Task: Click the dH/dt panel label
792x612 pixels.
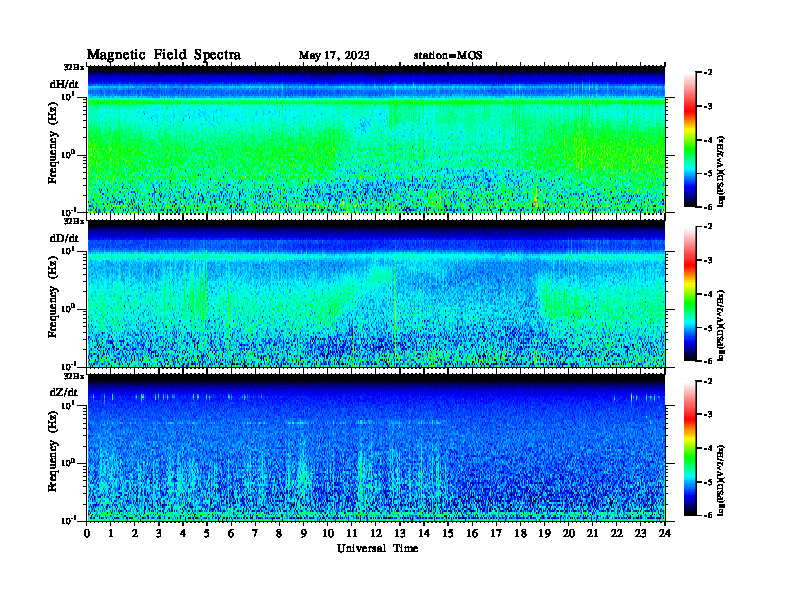Action: pos(64,84)
